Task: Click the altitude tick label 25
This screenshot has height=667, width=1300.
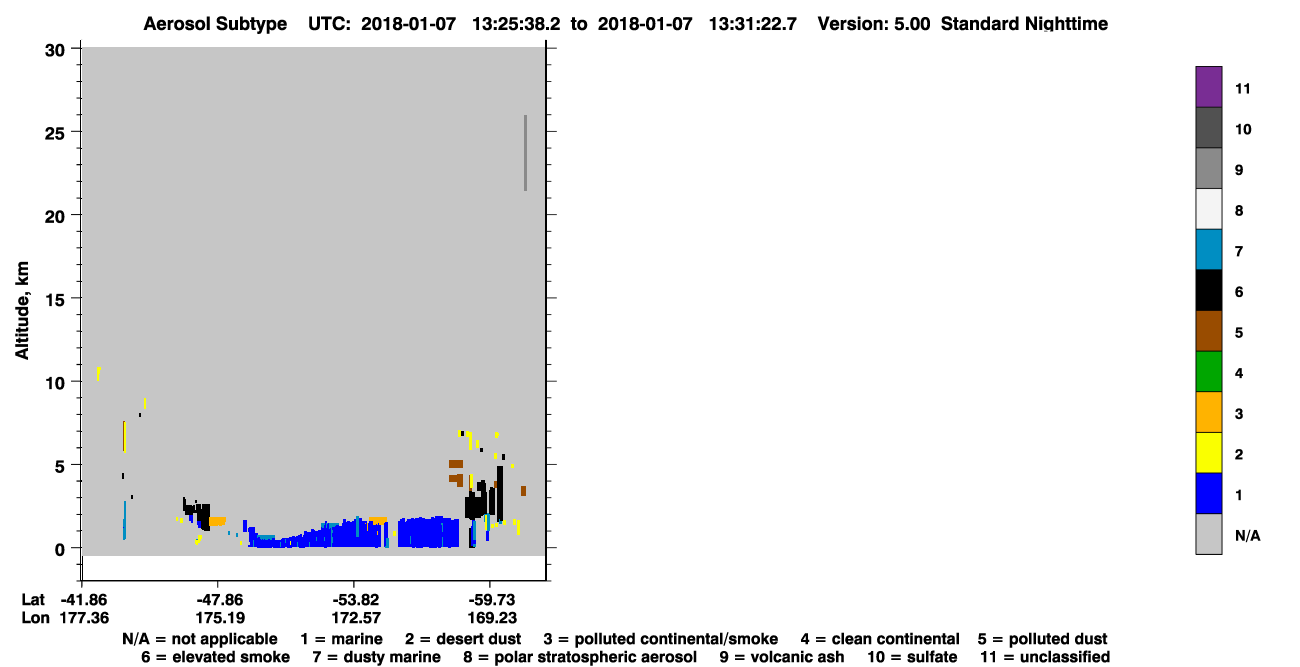Action: (58, 132)
